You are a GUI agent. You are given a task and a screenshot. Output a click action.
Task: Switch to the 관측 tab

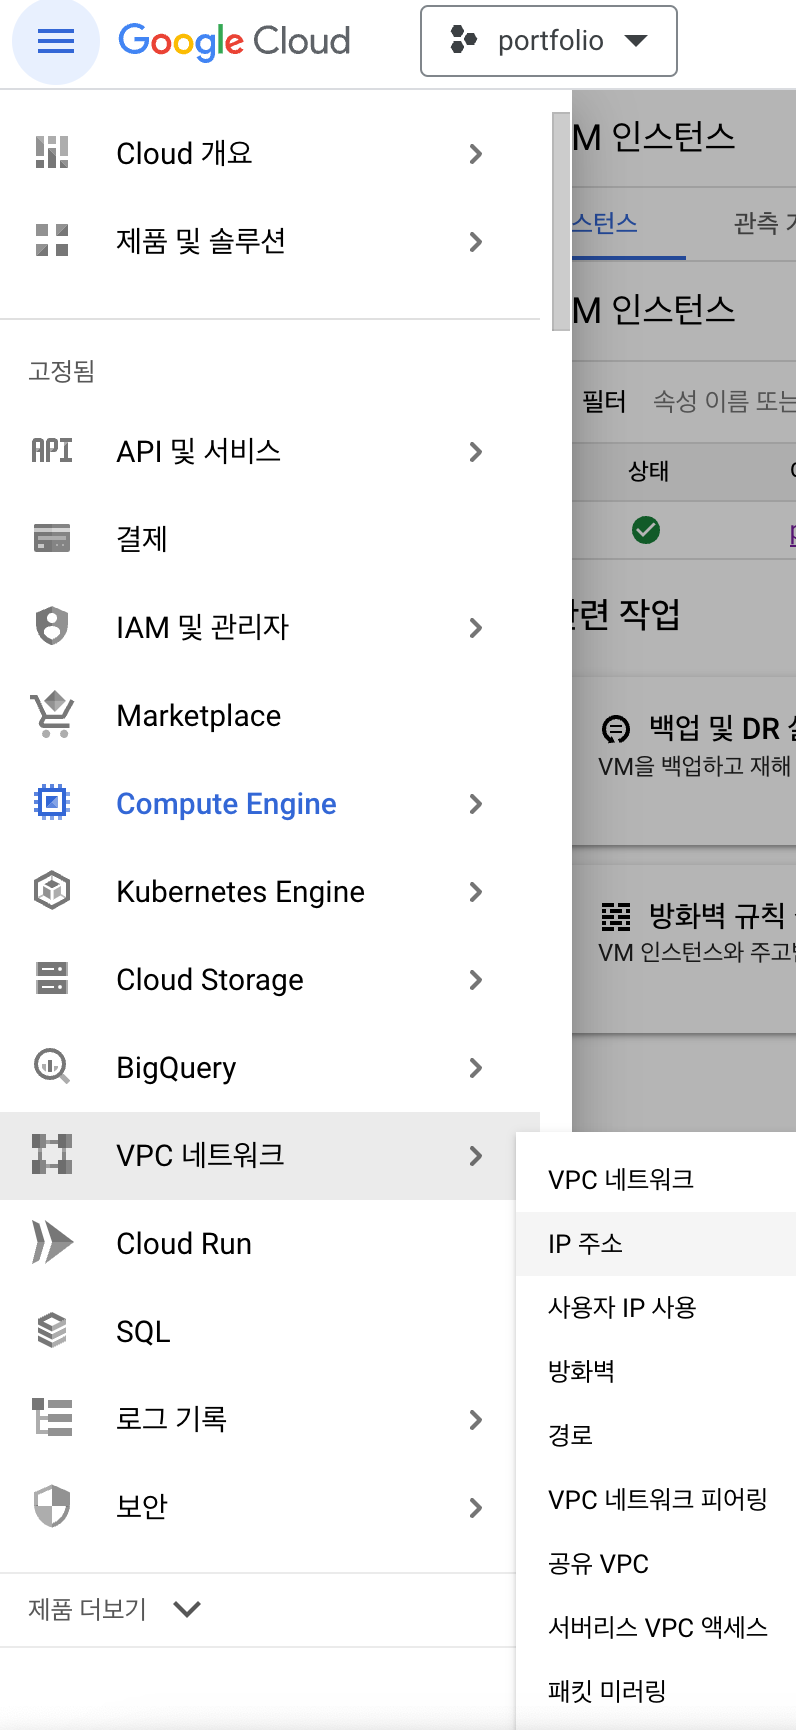[x=764, y=223]
